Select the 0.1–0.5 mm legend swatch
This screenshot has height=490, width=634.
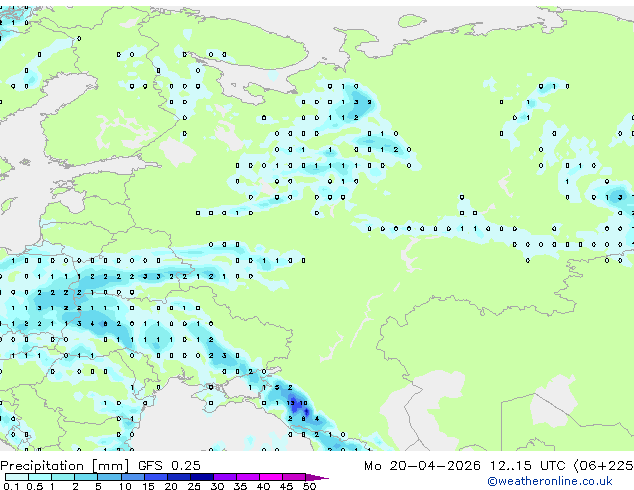click(17, 477)
